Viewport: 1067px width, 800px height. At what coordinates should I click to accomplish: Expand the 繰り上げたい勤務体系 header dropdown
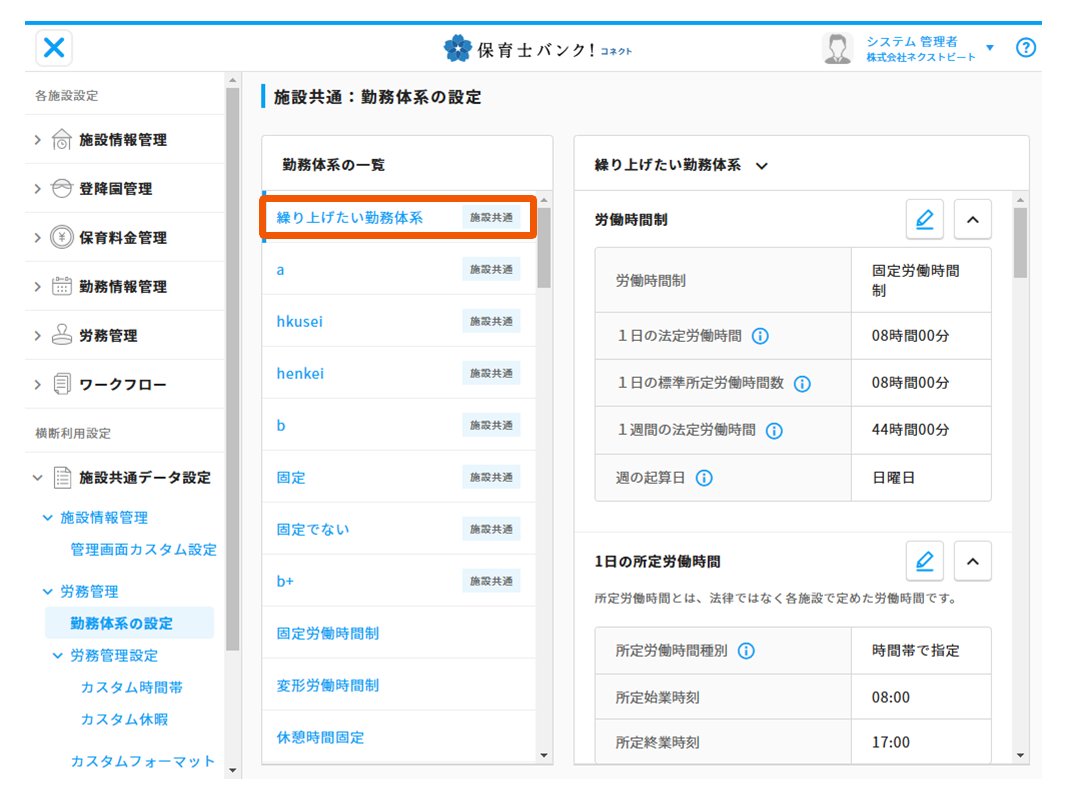click(762, 166)
